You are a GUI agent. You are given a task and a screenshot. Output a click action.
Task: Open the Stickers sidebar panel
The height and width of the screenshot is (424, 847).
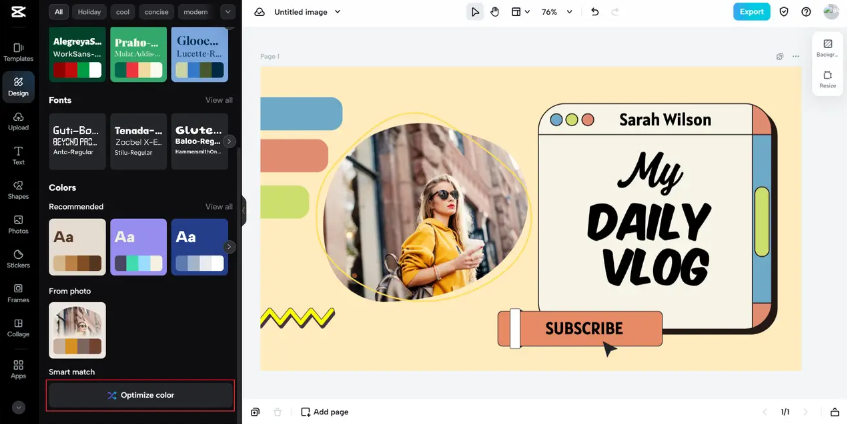click(x=18, y=259)
